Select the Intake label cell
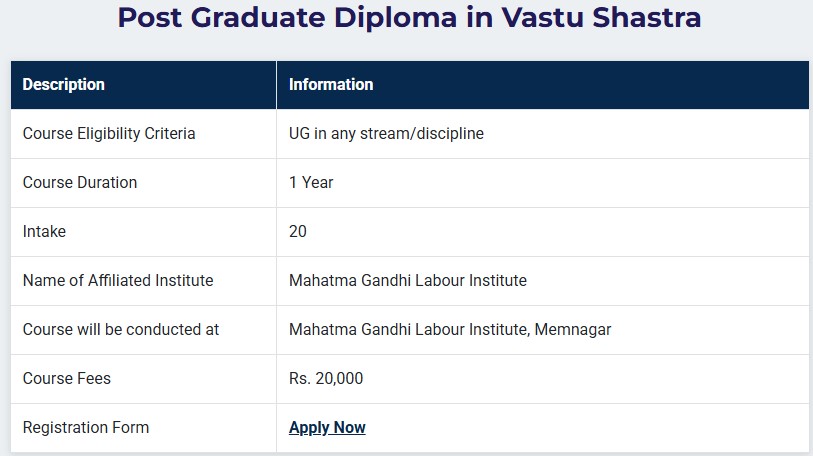 tap(44, 232)
